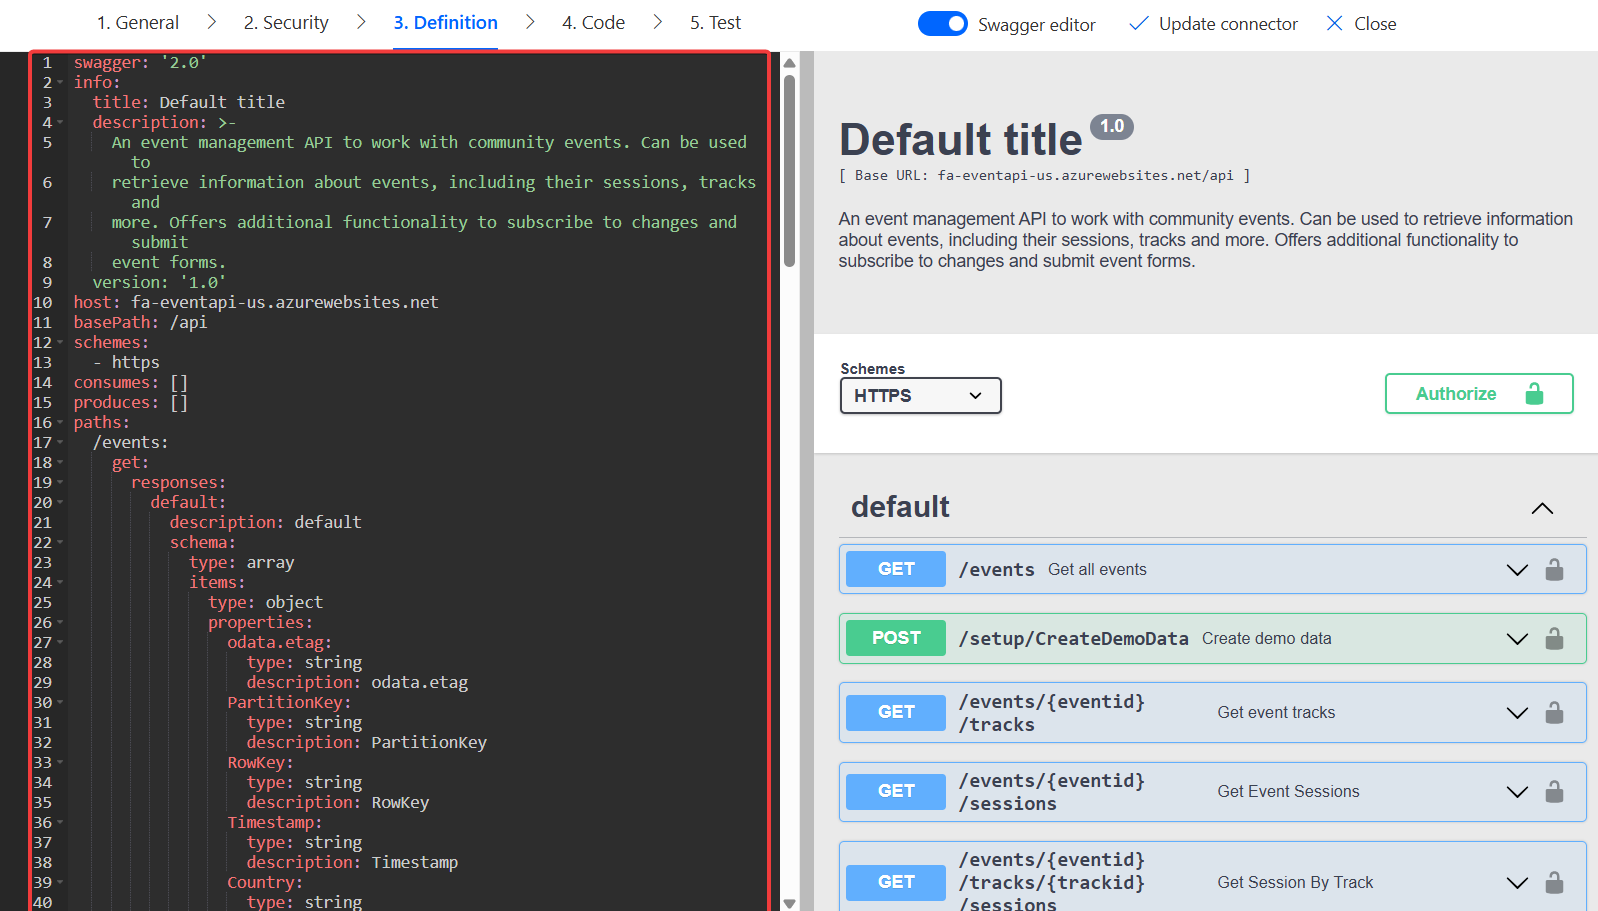The width and height of the screenshot is (1598, 911).
Task: Click the 1.0 version badge
Action: tap(1111, 127)
